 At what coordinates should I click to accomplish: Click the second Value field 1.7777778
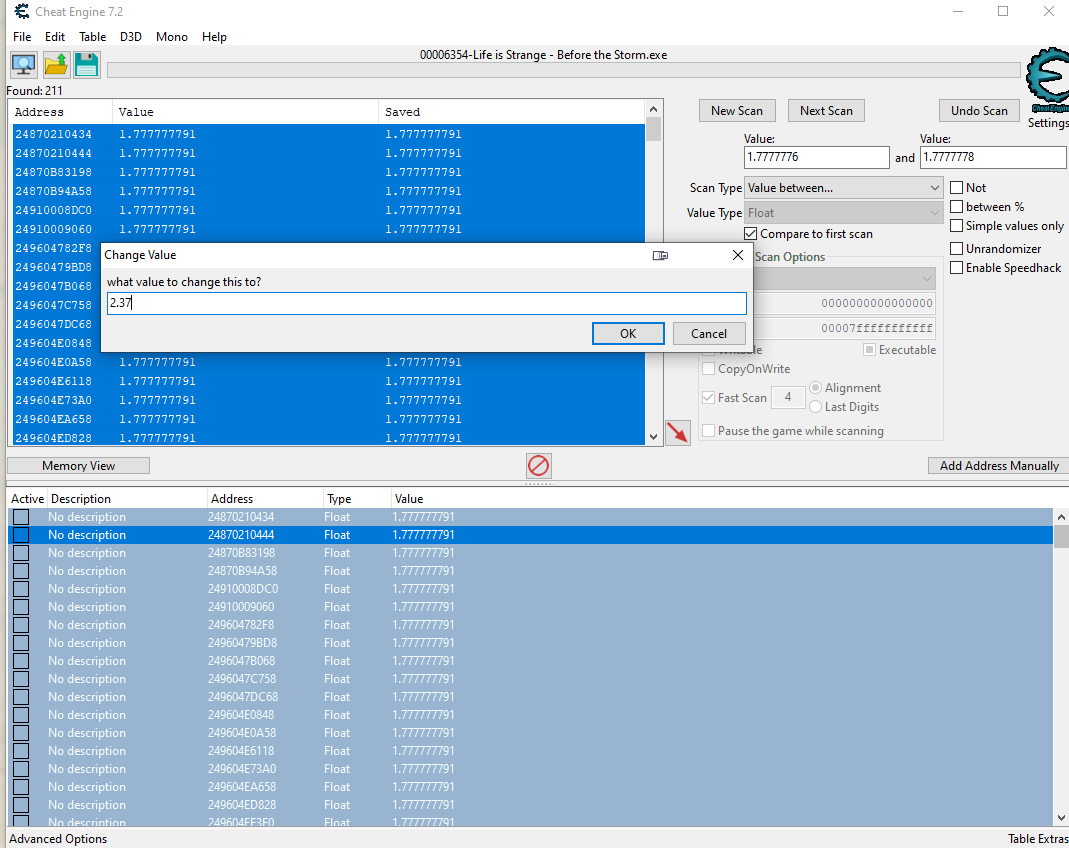point(993,157)
